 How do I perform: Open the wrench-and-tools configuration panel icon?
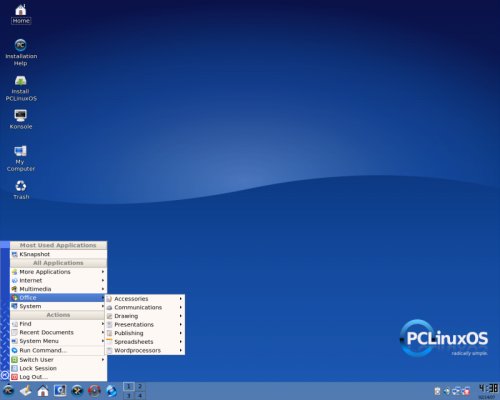coord(77,391)
